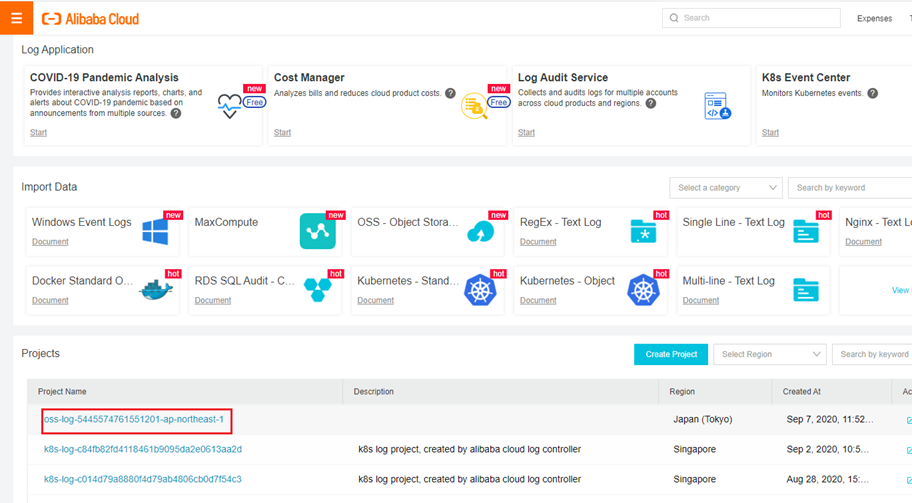Open help tooltip for Cost Manager

[450, 93]
